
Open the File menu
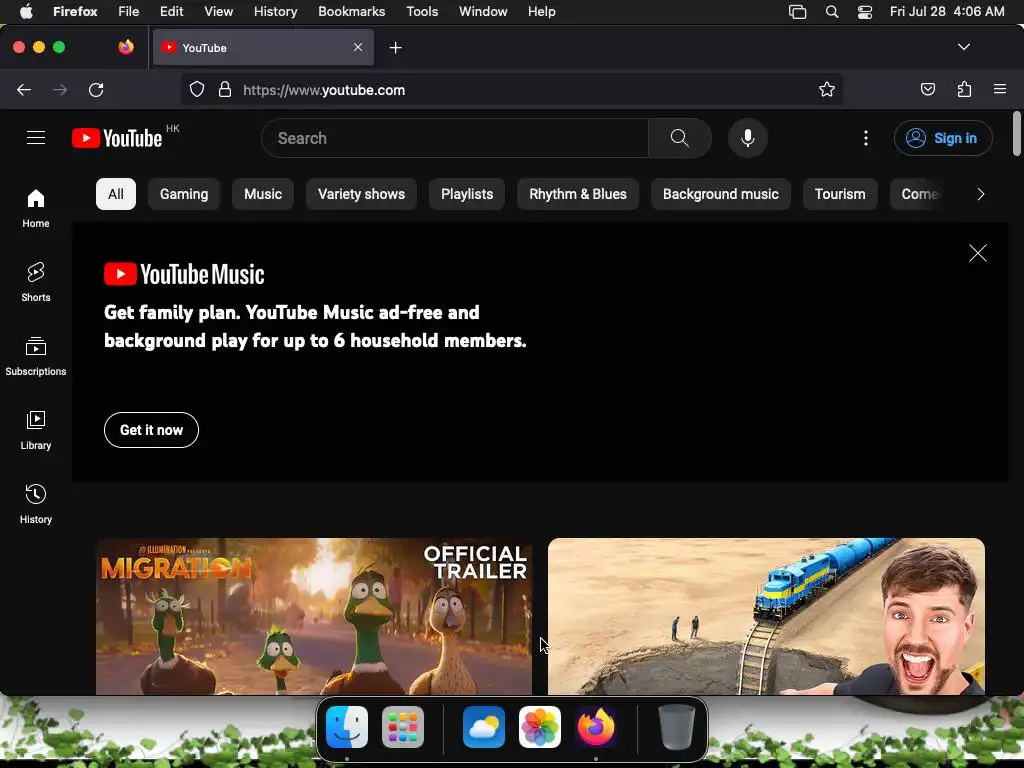coord(129,12)
